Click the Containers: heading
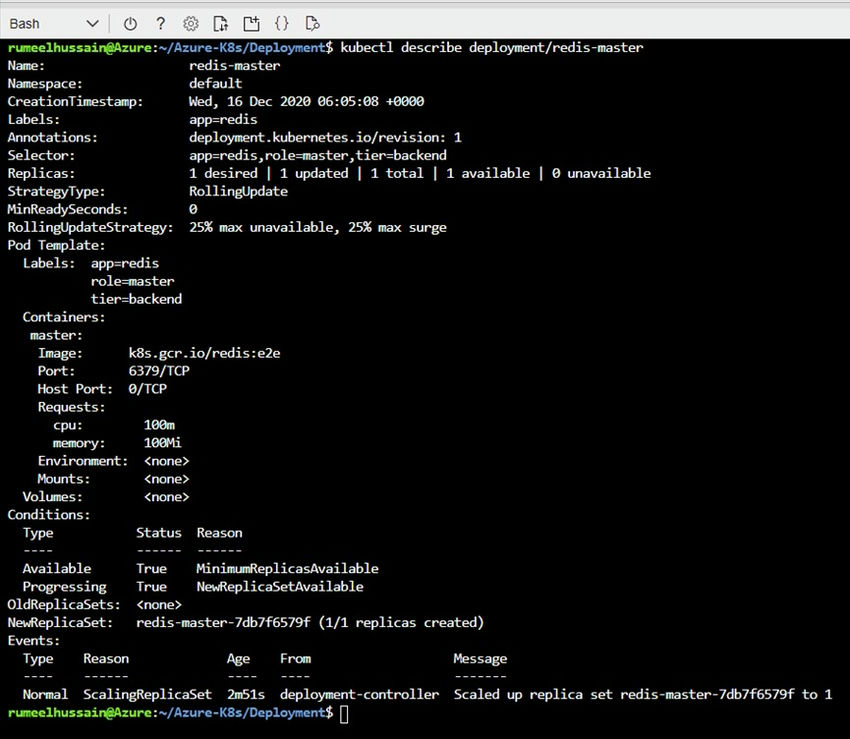 coord(64,317)
